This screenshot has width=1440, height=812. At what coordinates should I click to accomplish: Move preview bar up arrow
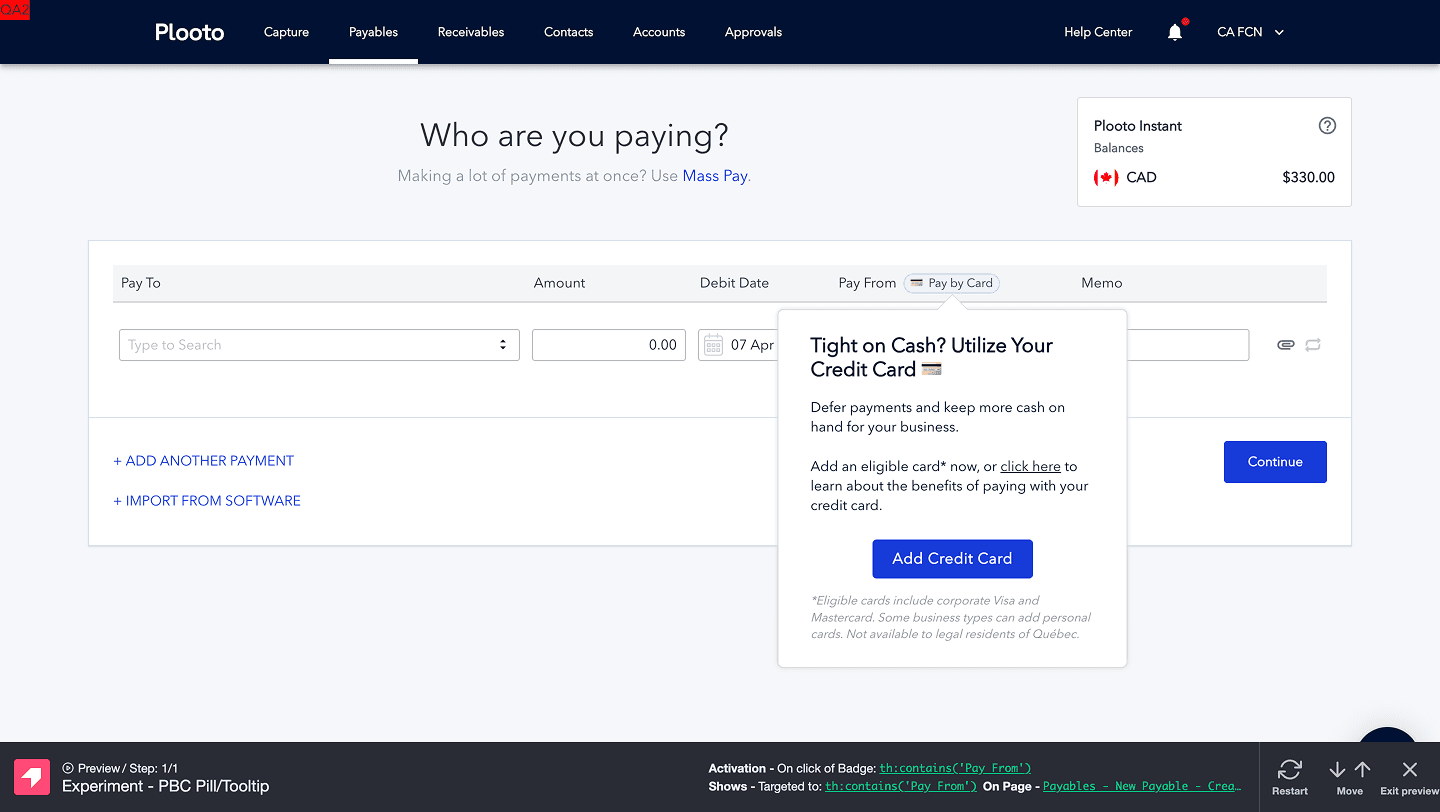coord(1362,769)
